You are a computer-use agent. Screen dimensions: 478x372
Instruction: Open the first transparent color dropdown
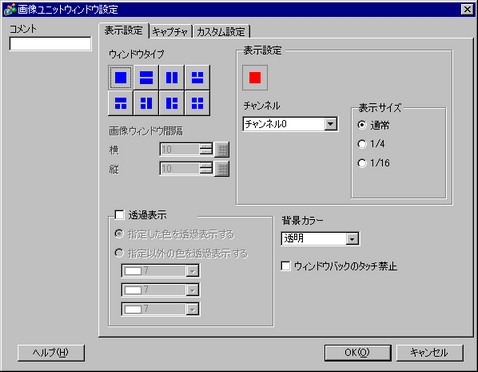192,271
